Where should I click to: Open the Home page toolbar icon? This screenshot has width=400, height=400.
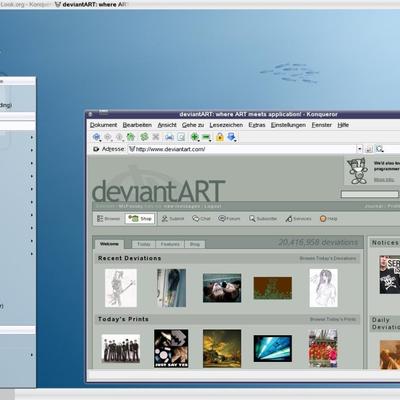(x=131, y=137)
